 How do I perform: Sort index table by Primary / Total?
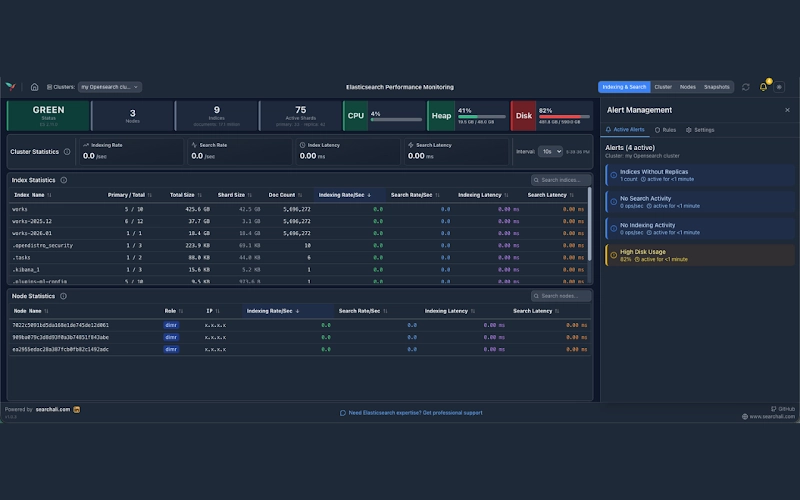coord(130,195)
